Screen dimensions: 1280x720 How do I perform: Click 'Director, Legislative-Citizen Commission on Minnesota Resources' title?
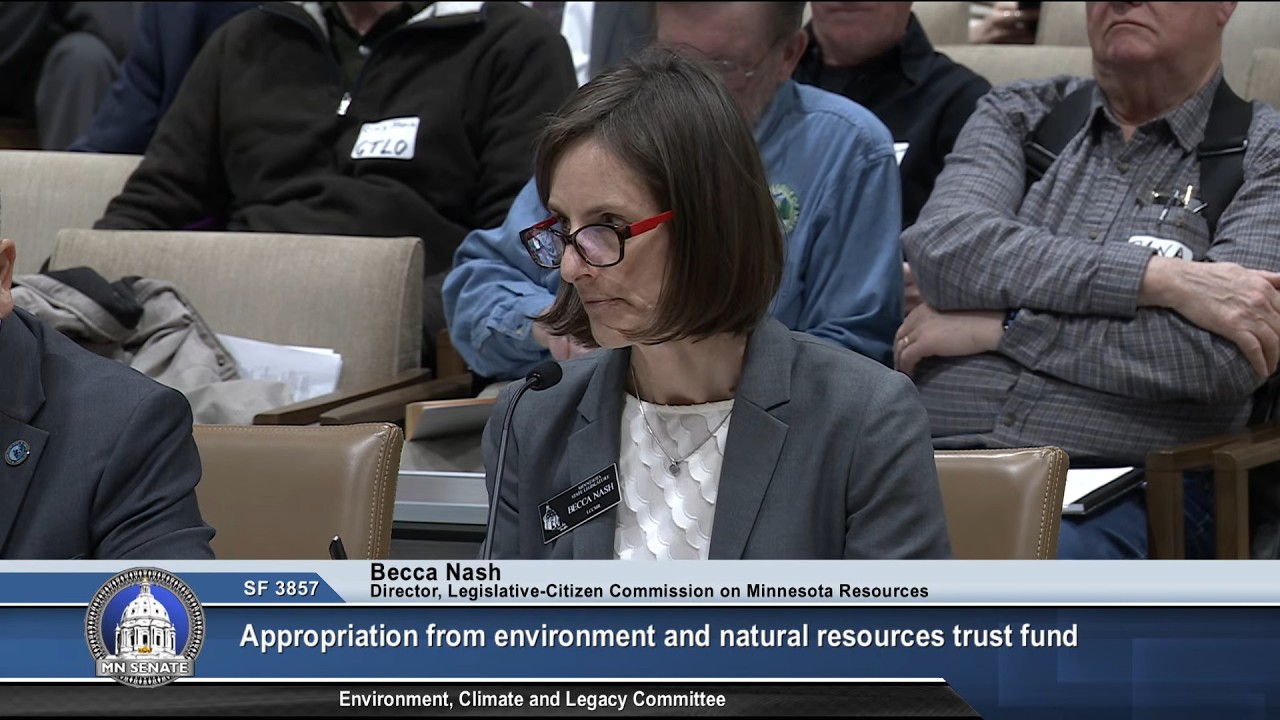(649, 592)
